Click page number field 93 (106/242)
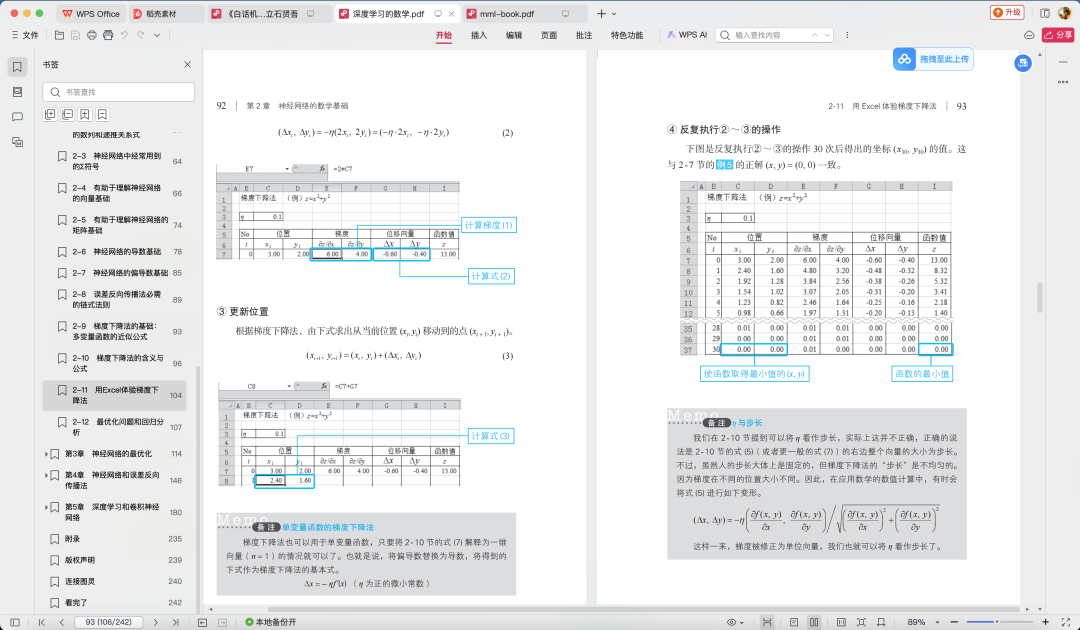This screenshot has width=1080, height=630. (109, 622)
